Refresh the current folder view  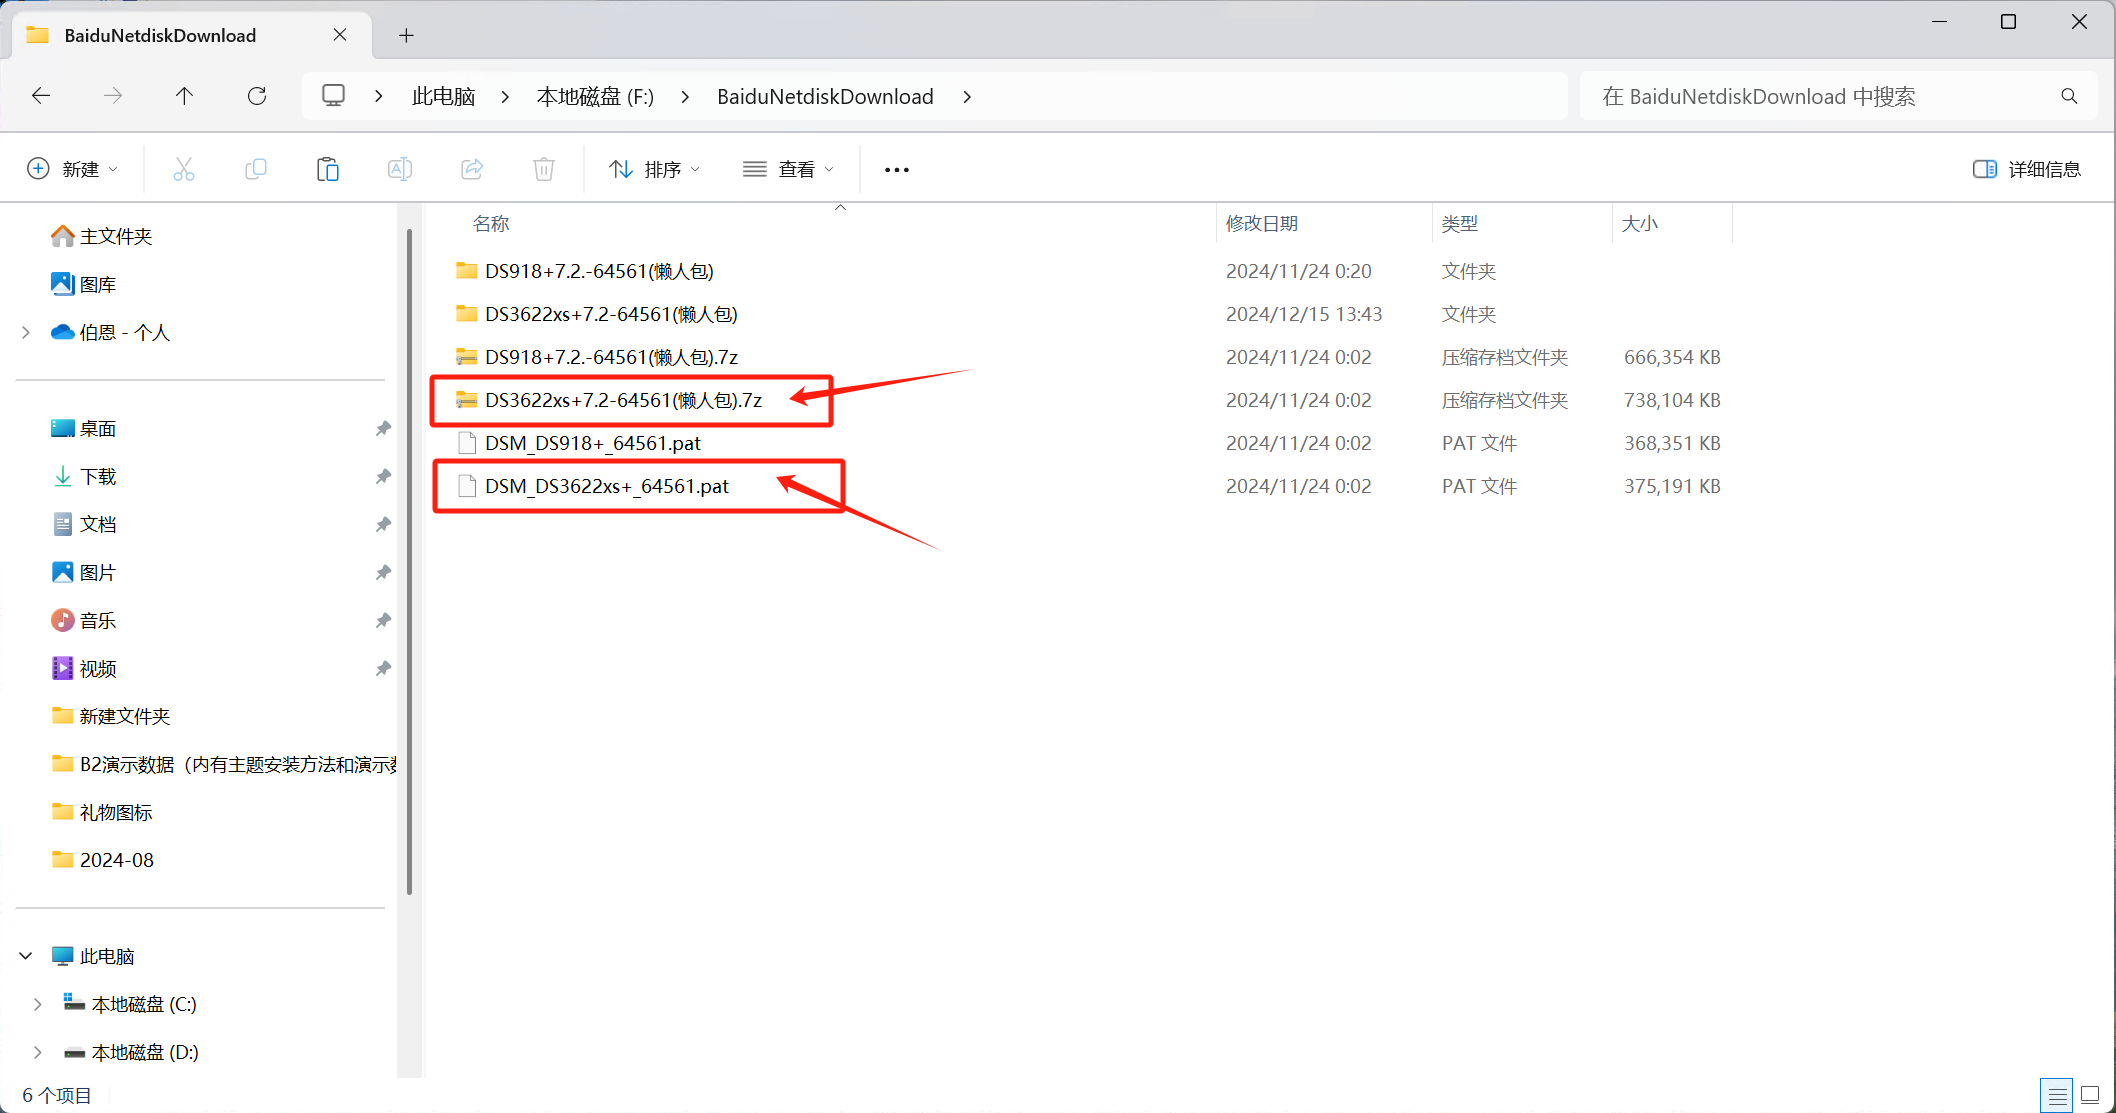coord(257,96)
